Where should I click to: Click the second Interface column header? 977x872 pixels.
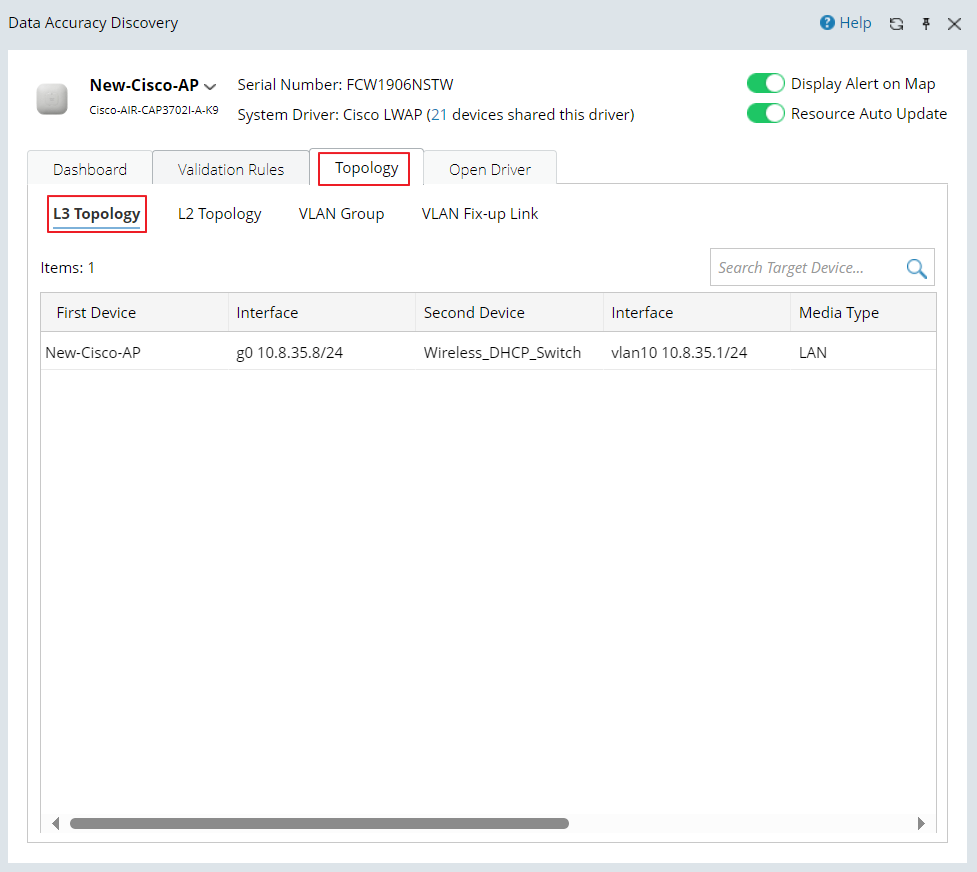pos(697,312)
